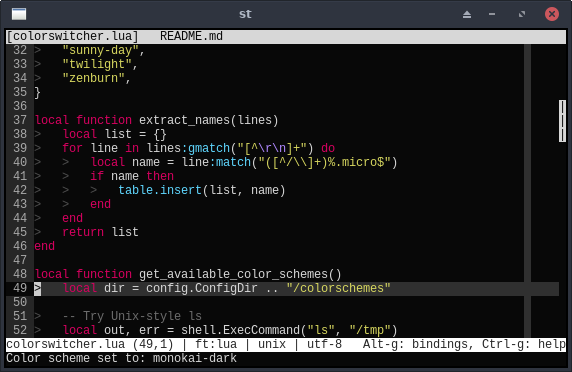Click the unix file format indicator
The image size is (572, 372).
coord(272,344)
